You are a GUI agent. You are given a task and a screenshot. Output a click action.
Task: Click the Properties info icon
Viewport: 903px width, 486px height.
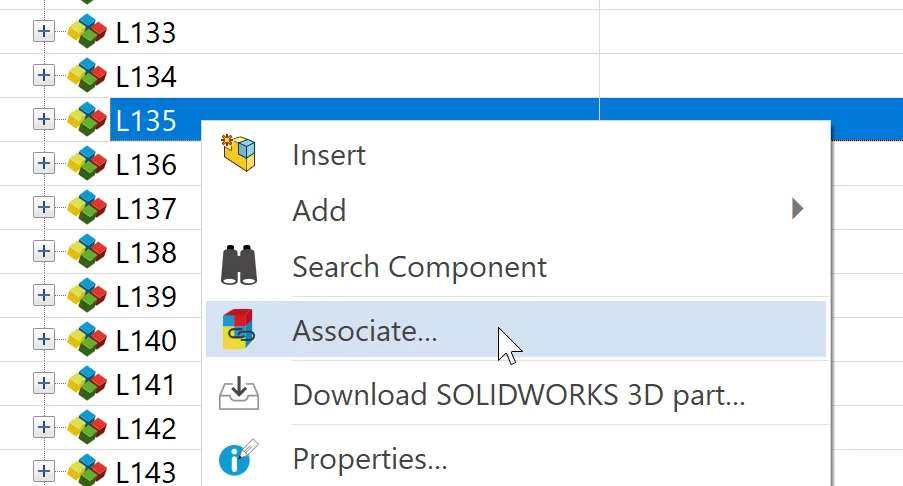[239, 458]
